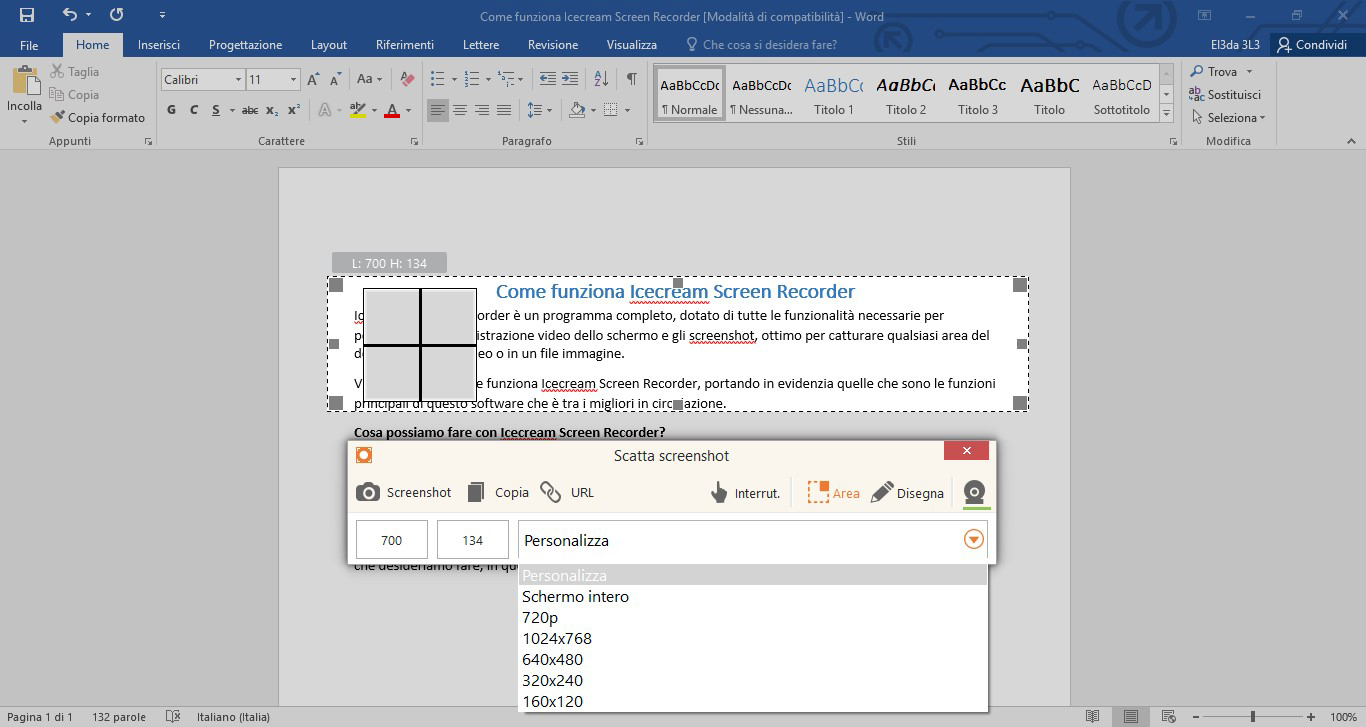Click the Copia formato paintbrush
1366x727 pixels.
[58, 117]
